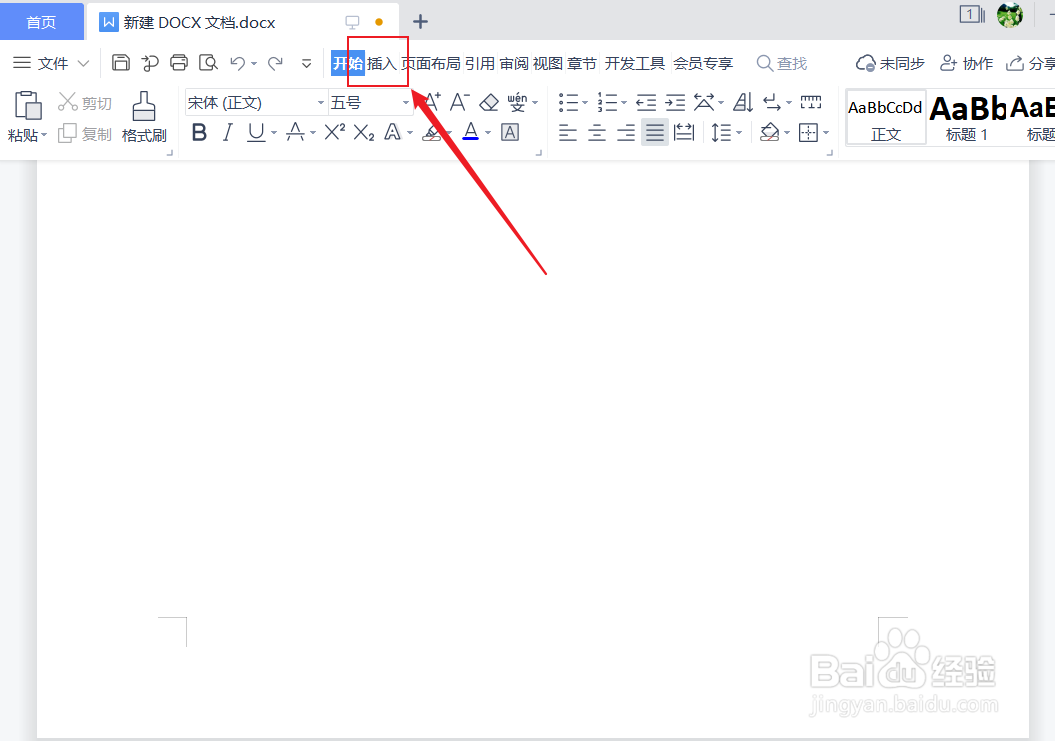The width and height of the screenshot is (1055, 741).
Task: Align text to the left
Action: 568,133
